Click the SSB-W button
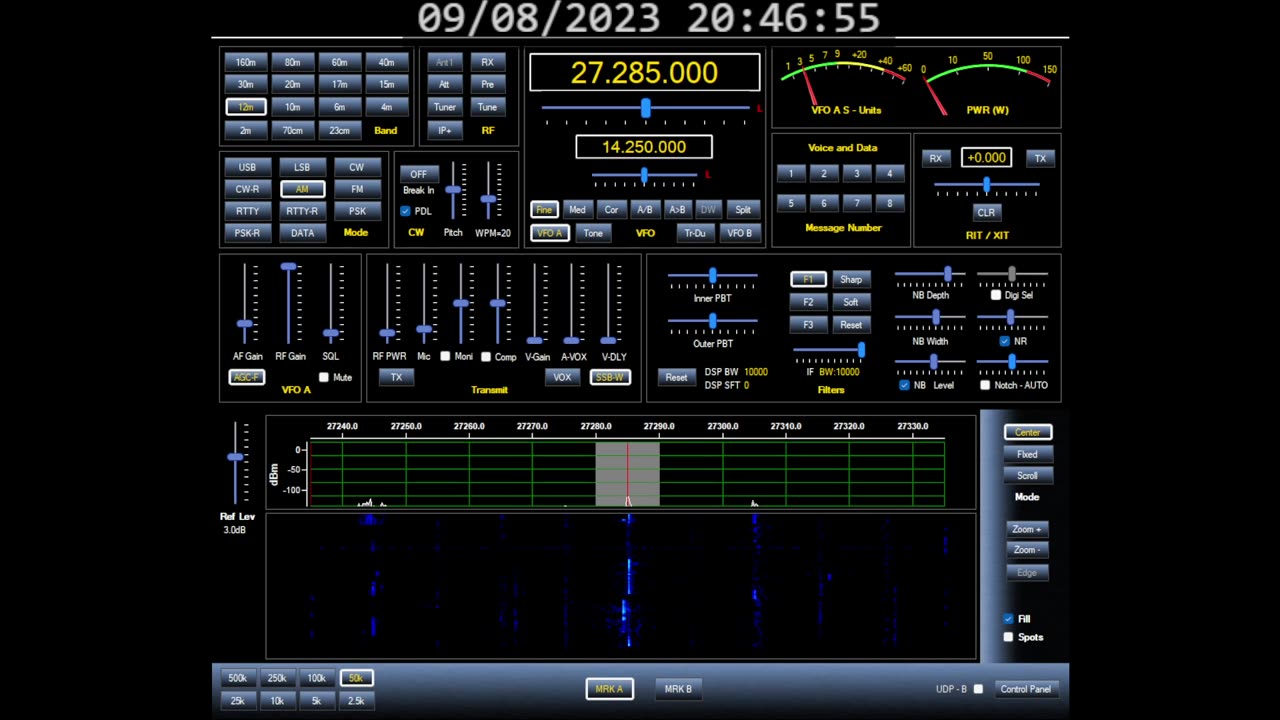 (609, 377)
